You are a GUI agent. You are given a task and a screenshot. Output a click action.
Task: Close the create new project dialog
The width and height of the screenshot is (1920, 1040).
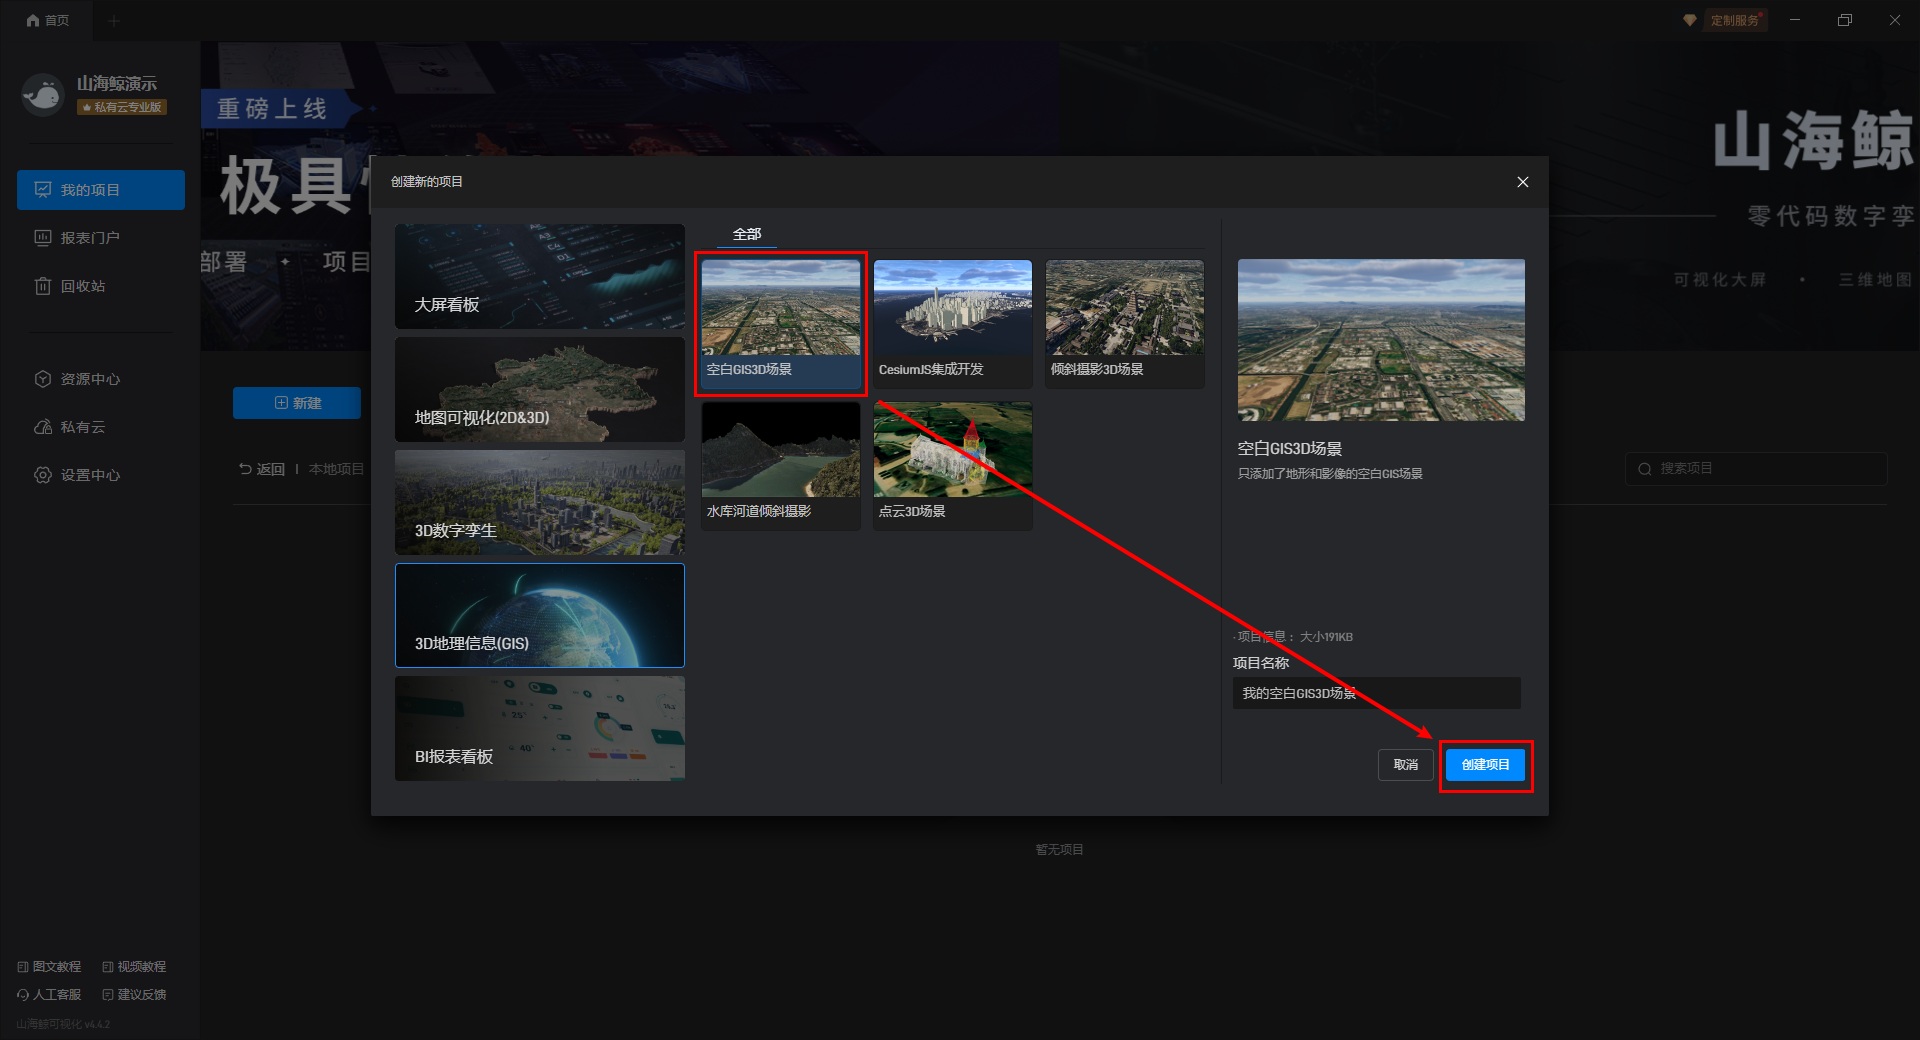(x=1522, y=182)
